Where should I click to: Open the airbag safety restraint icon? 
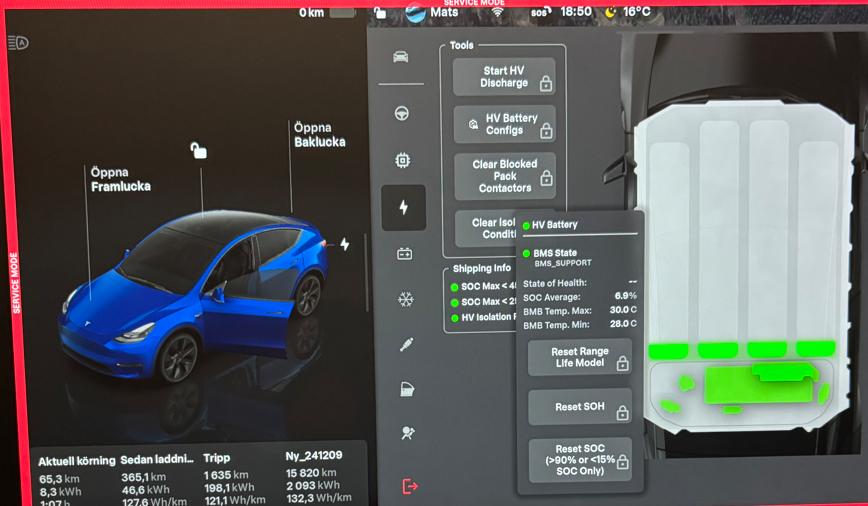[x=406, y=435]
